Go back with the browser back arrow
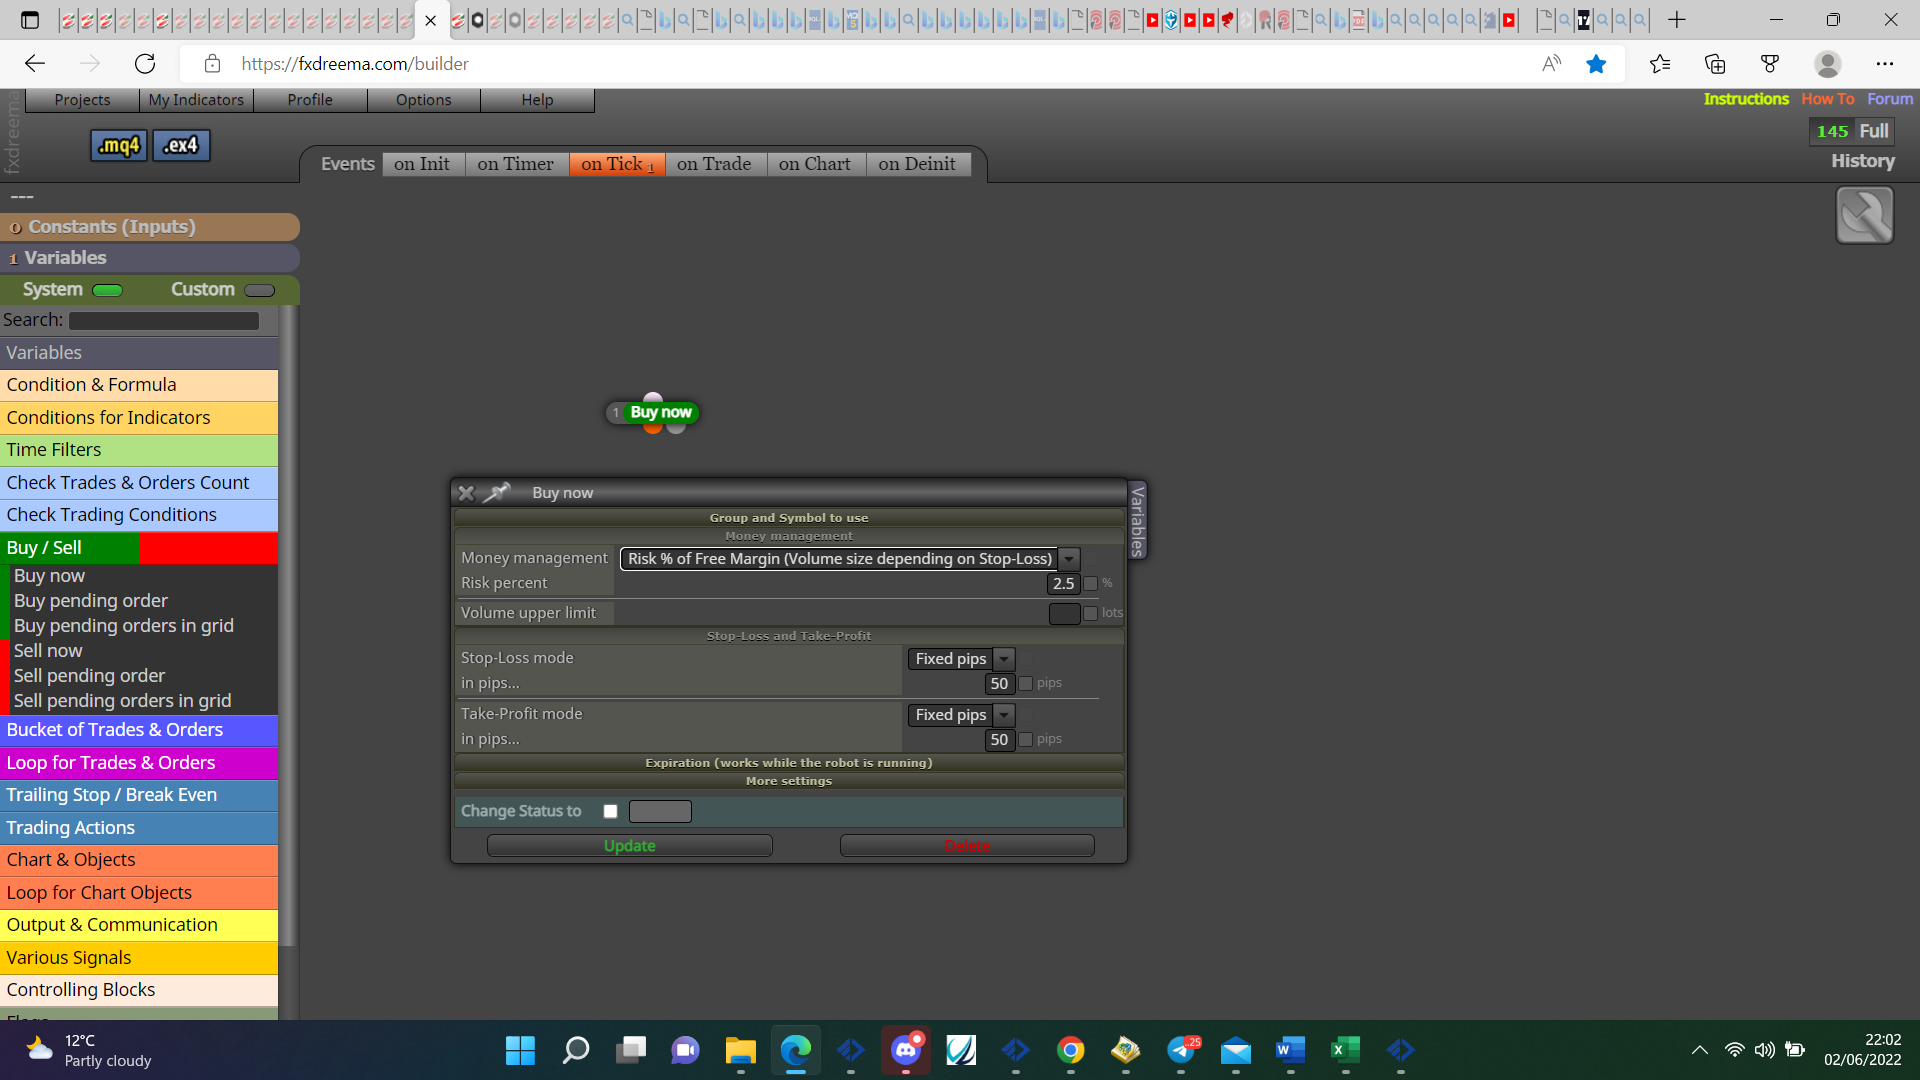This screenshot has width=1920, height=1080. pyautogui.click(x=35, y=64)
